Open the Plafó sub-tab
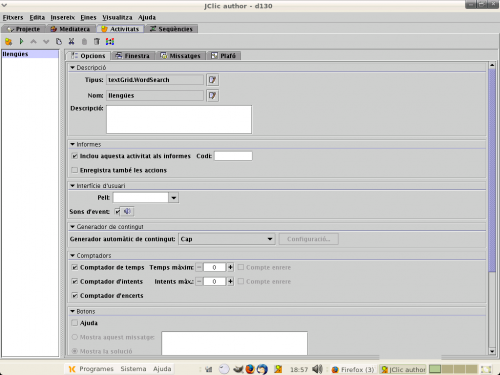This screenshot has width=500, height=375. pyautogui.click(x=224, y=56)
